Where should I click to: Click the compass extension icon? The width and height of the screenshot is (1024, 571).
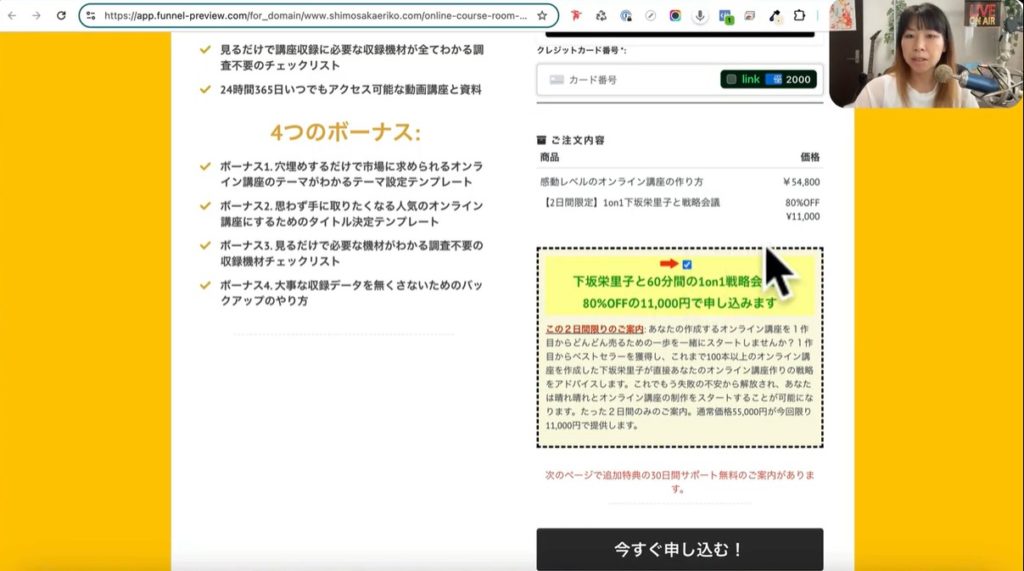pos(651,16)
